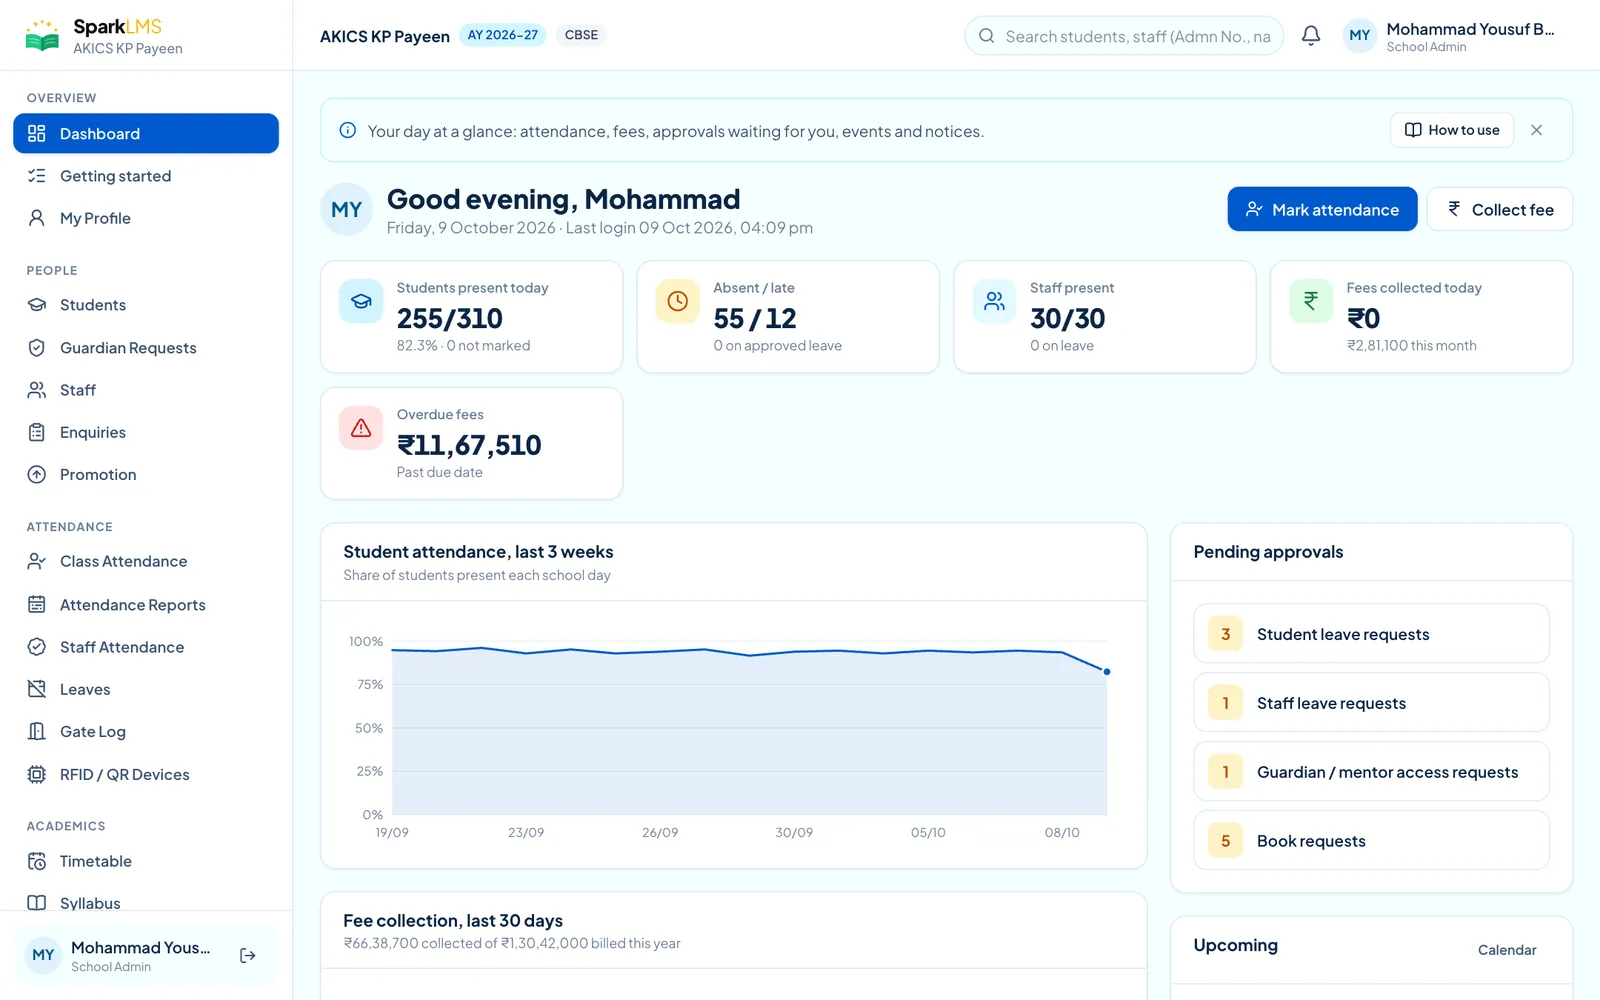Open Staff leave requests approvals
This screenshot has width=1600, height=1000.
click(1371, 703)
